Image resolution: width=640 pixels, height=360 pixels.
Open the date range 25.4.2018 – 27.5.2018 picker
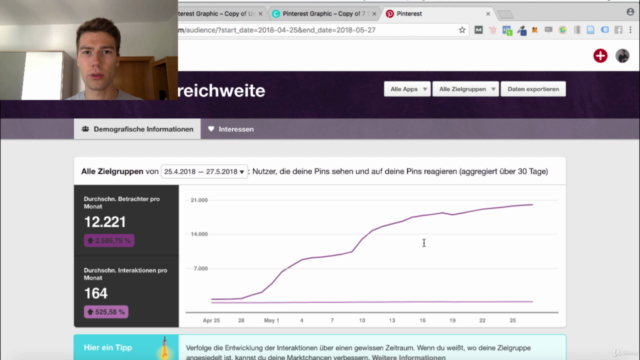point(204,171)
